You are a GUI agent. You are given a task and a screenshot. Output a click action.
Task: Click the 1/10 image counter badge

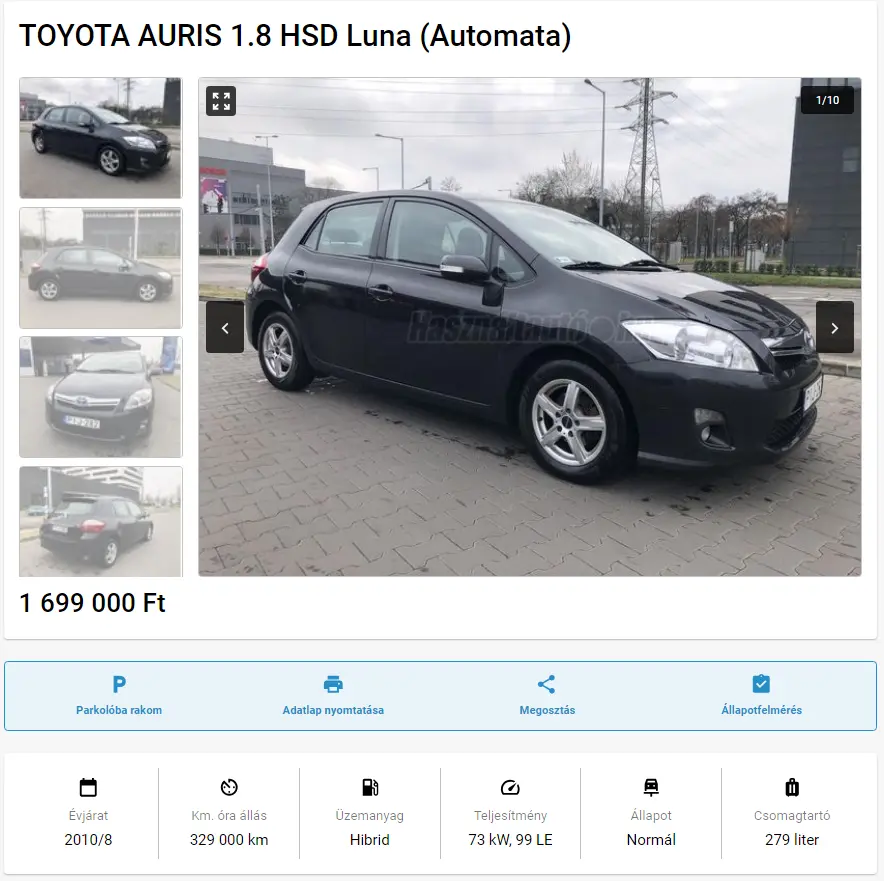coord(827,100)
